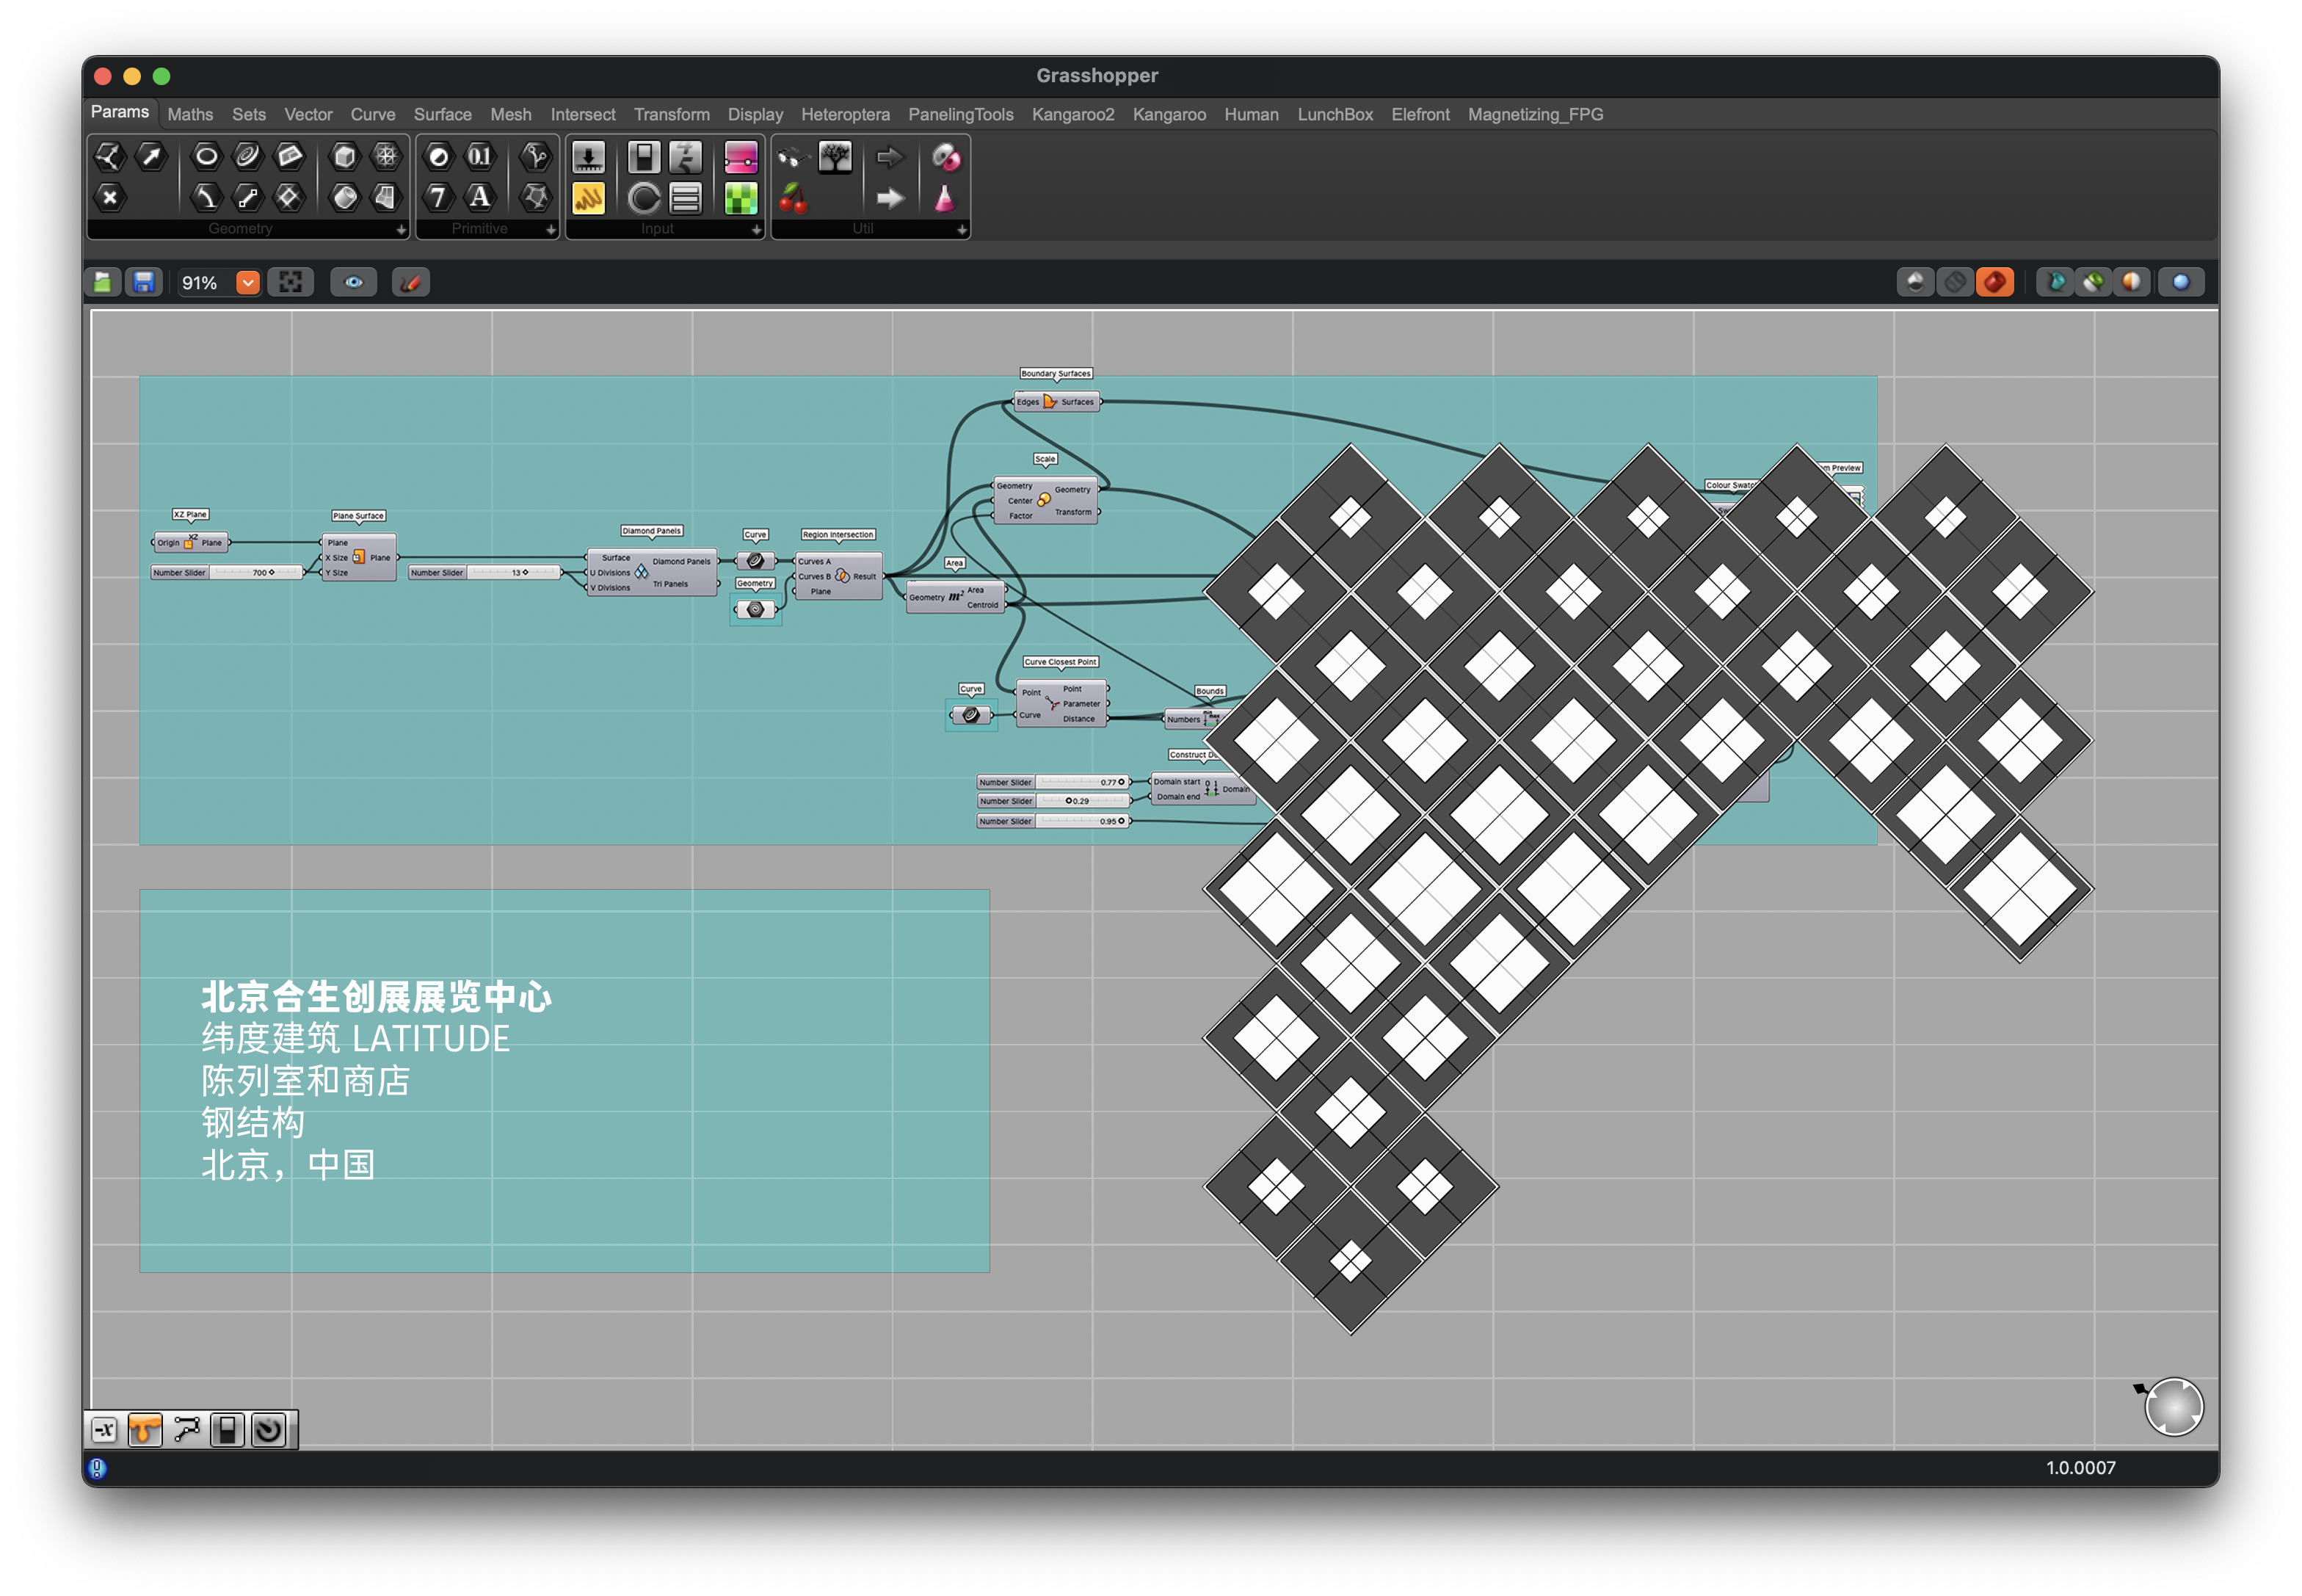The image size is (2302, 1596).
Task: Click the Diamond Panels component
Action: click(641, 573)
